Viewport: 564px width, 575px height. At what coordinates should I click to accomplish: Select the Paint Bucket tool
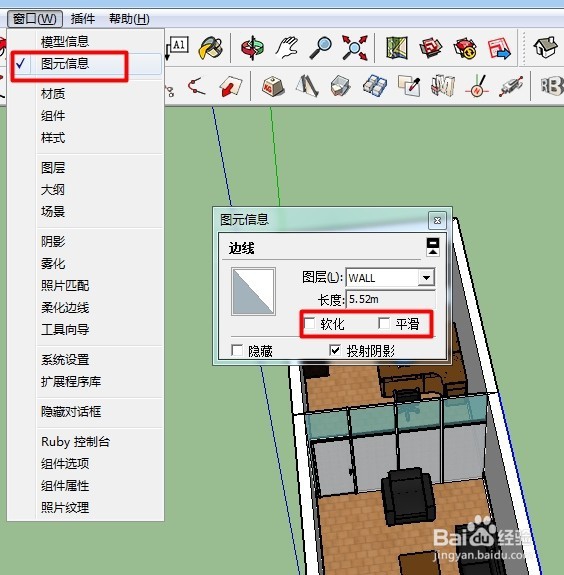[x=210, y=48]
